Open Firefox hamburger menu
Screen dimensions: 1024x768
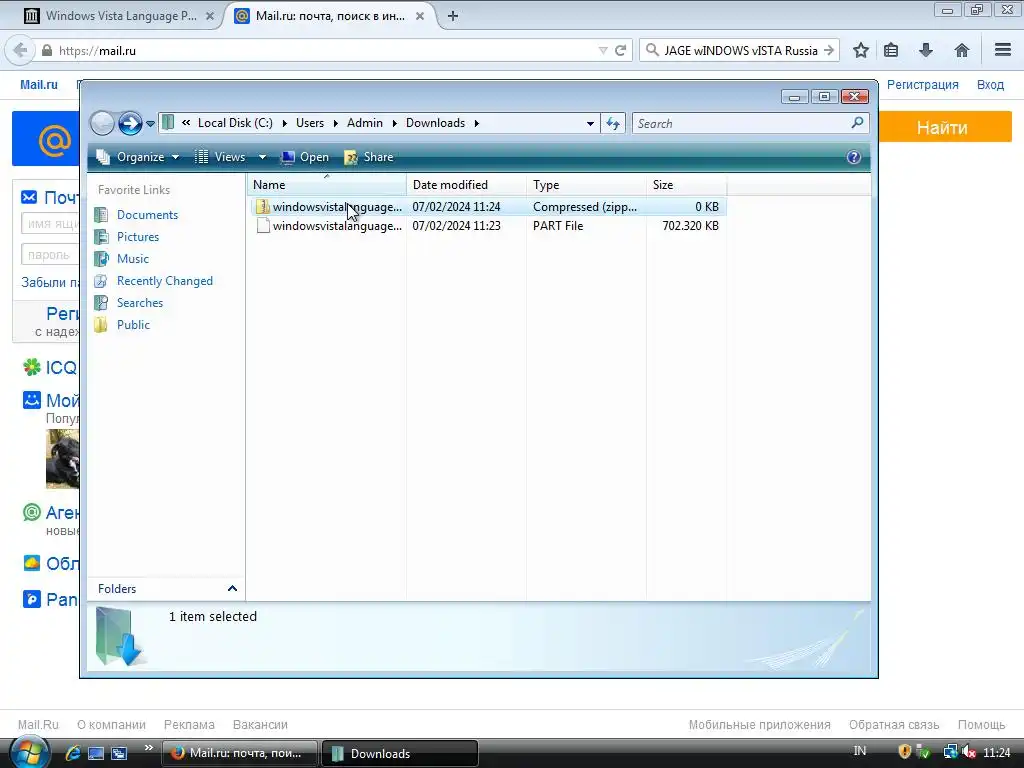pos(1003,50)
